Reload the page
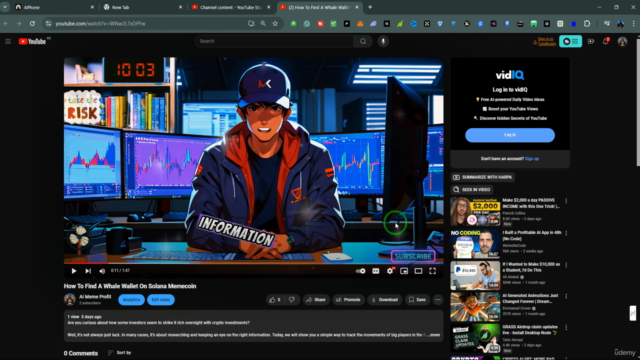Screen dimensions: 640x360 coord(32,24)
